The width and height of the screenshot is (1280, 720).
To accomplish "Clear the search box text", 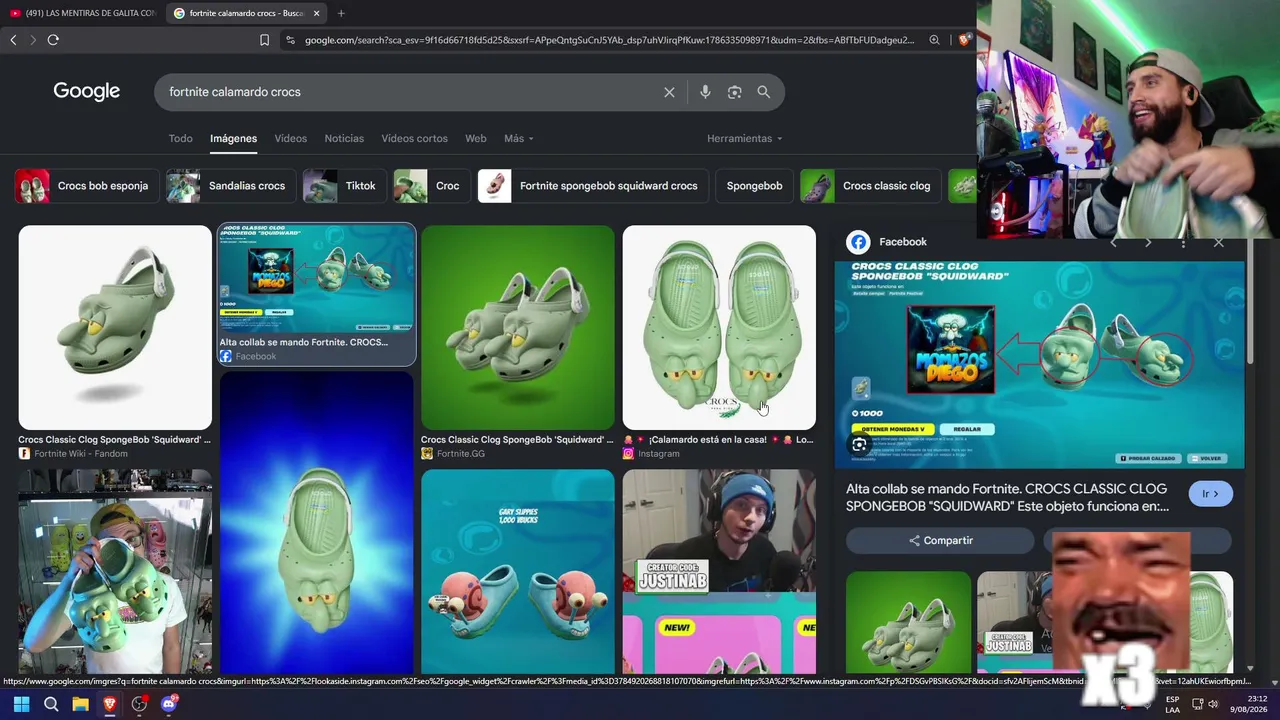I will pos(669,92).
